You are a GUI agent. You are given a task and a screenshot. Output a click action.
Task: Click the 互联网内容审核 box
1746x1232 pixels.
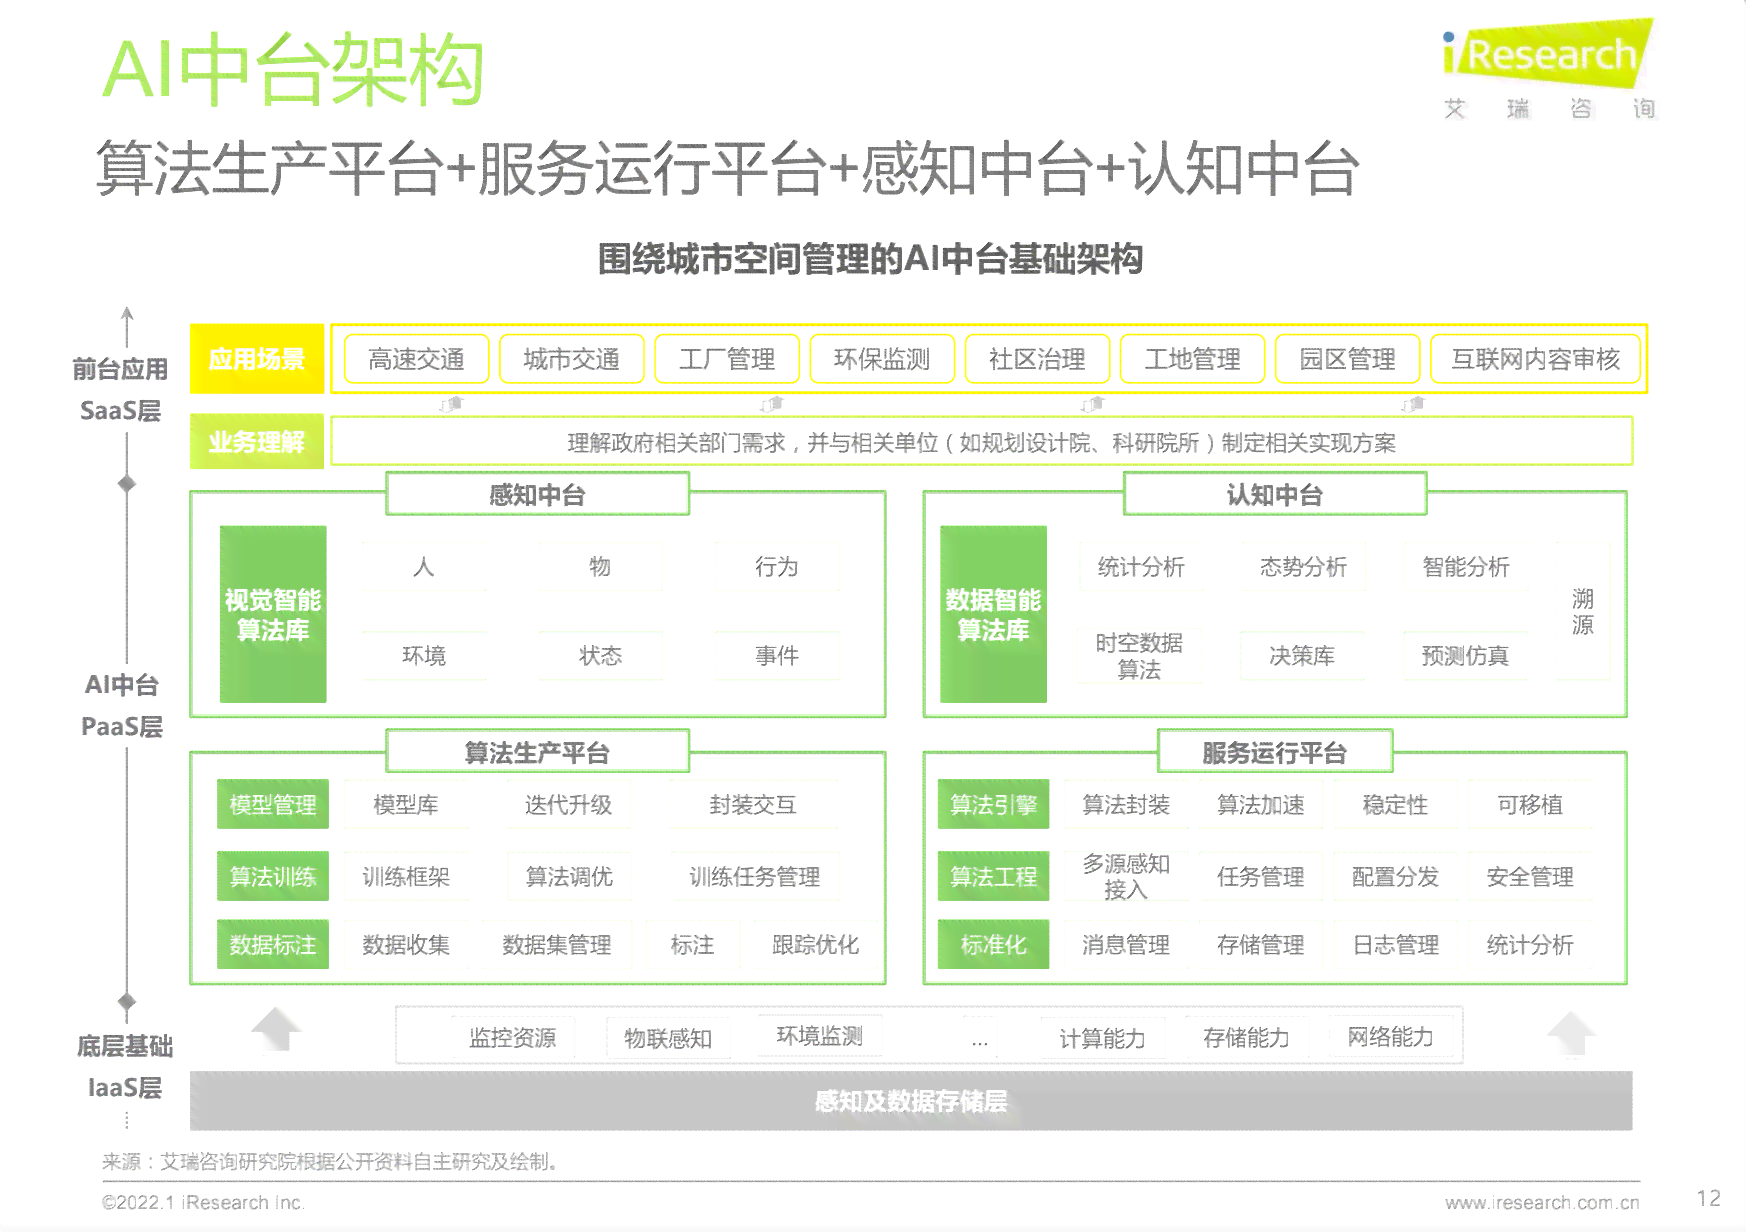click(1535, 359)
